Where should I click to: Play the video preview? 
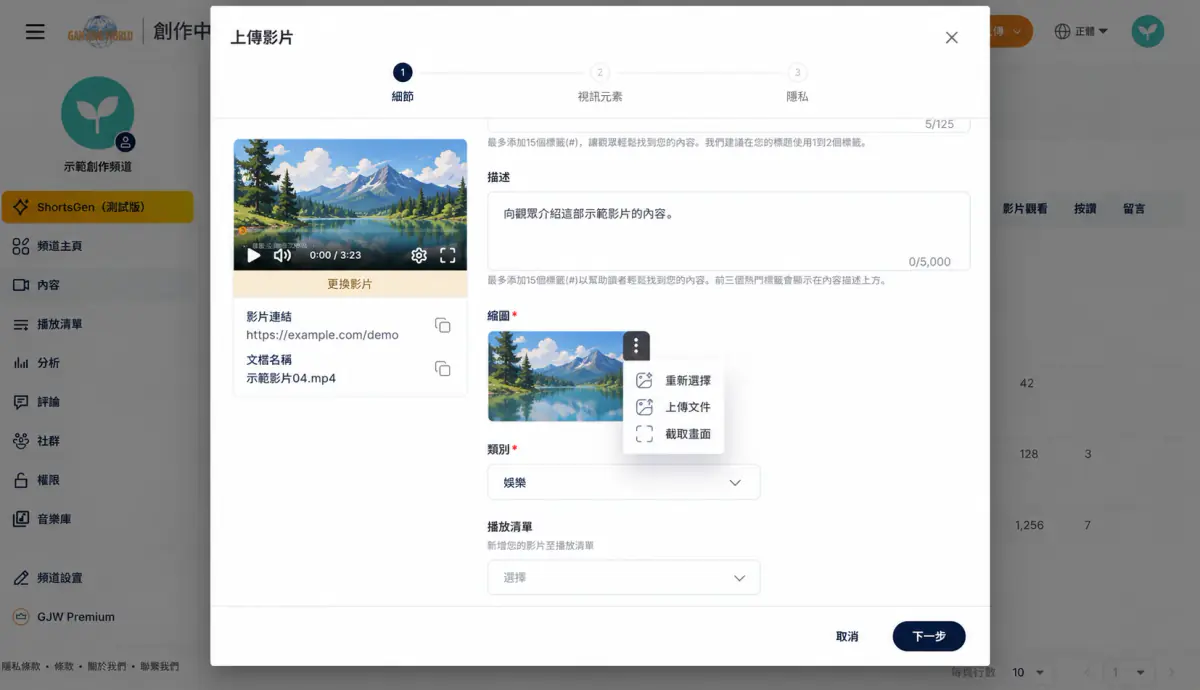tap(254, 256)
